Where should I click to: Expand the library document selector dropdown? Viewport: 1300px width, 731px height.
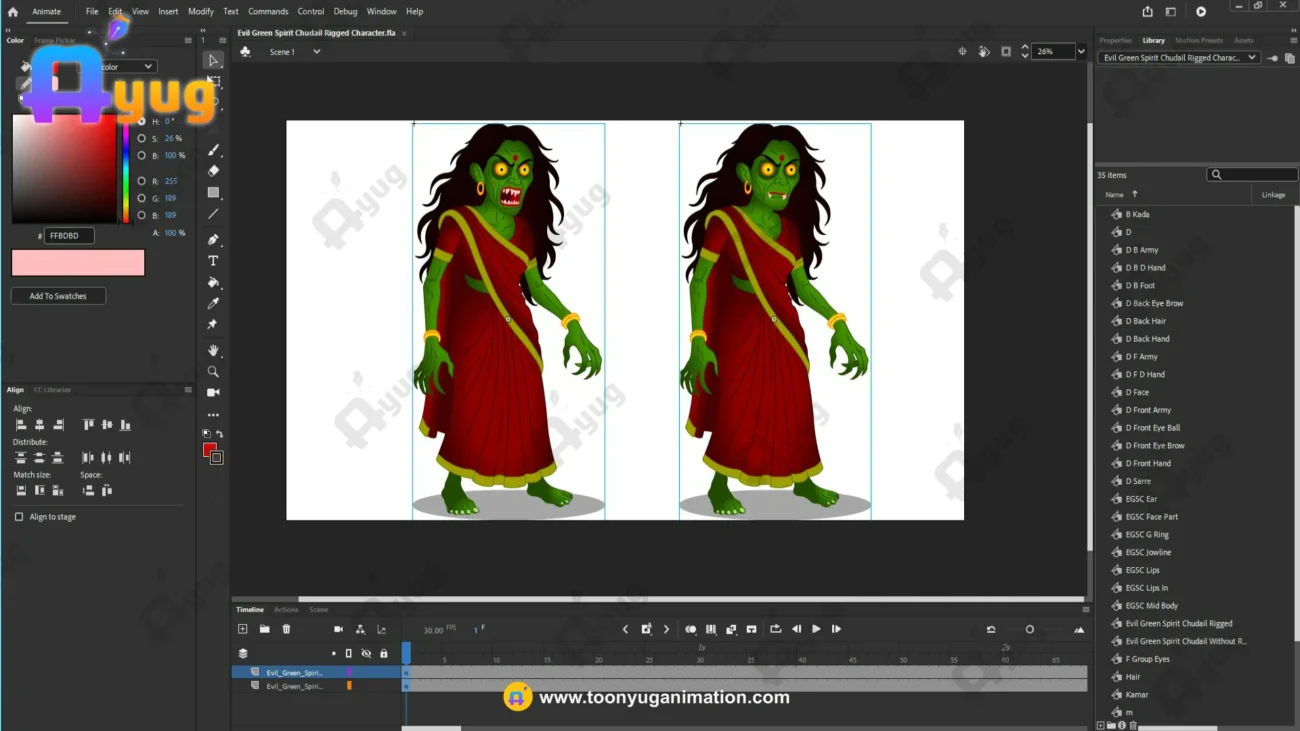click(1251, 58)
